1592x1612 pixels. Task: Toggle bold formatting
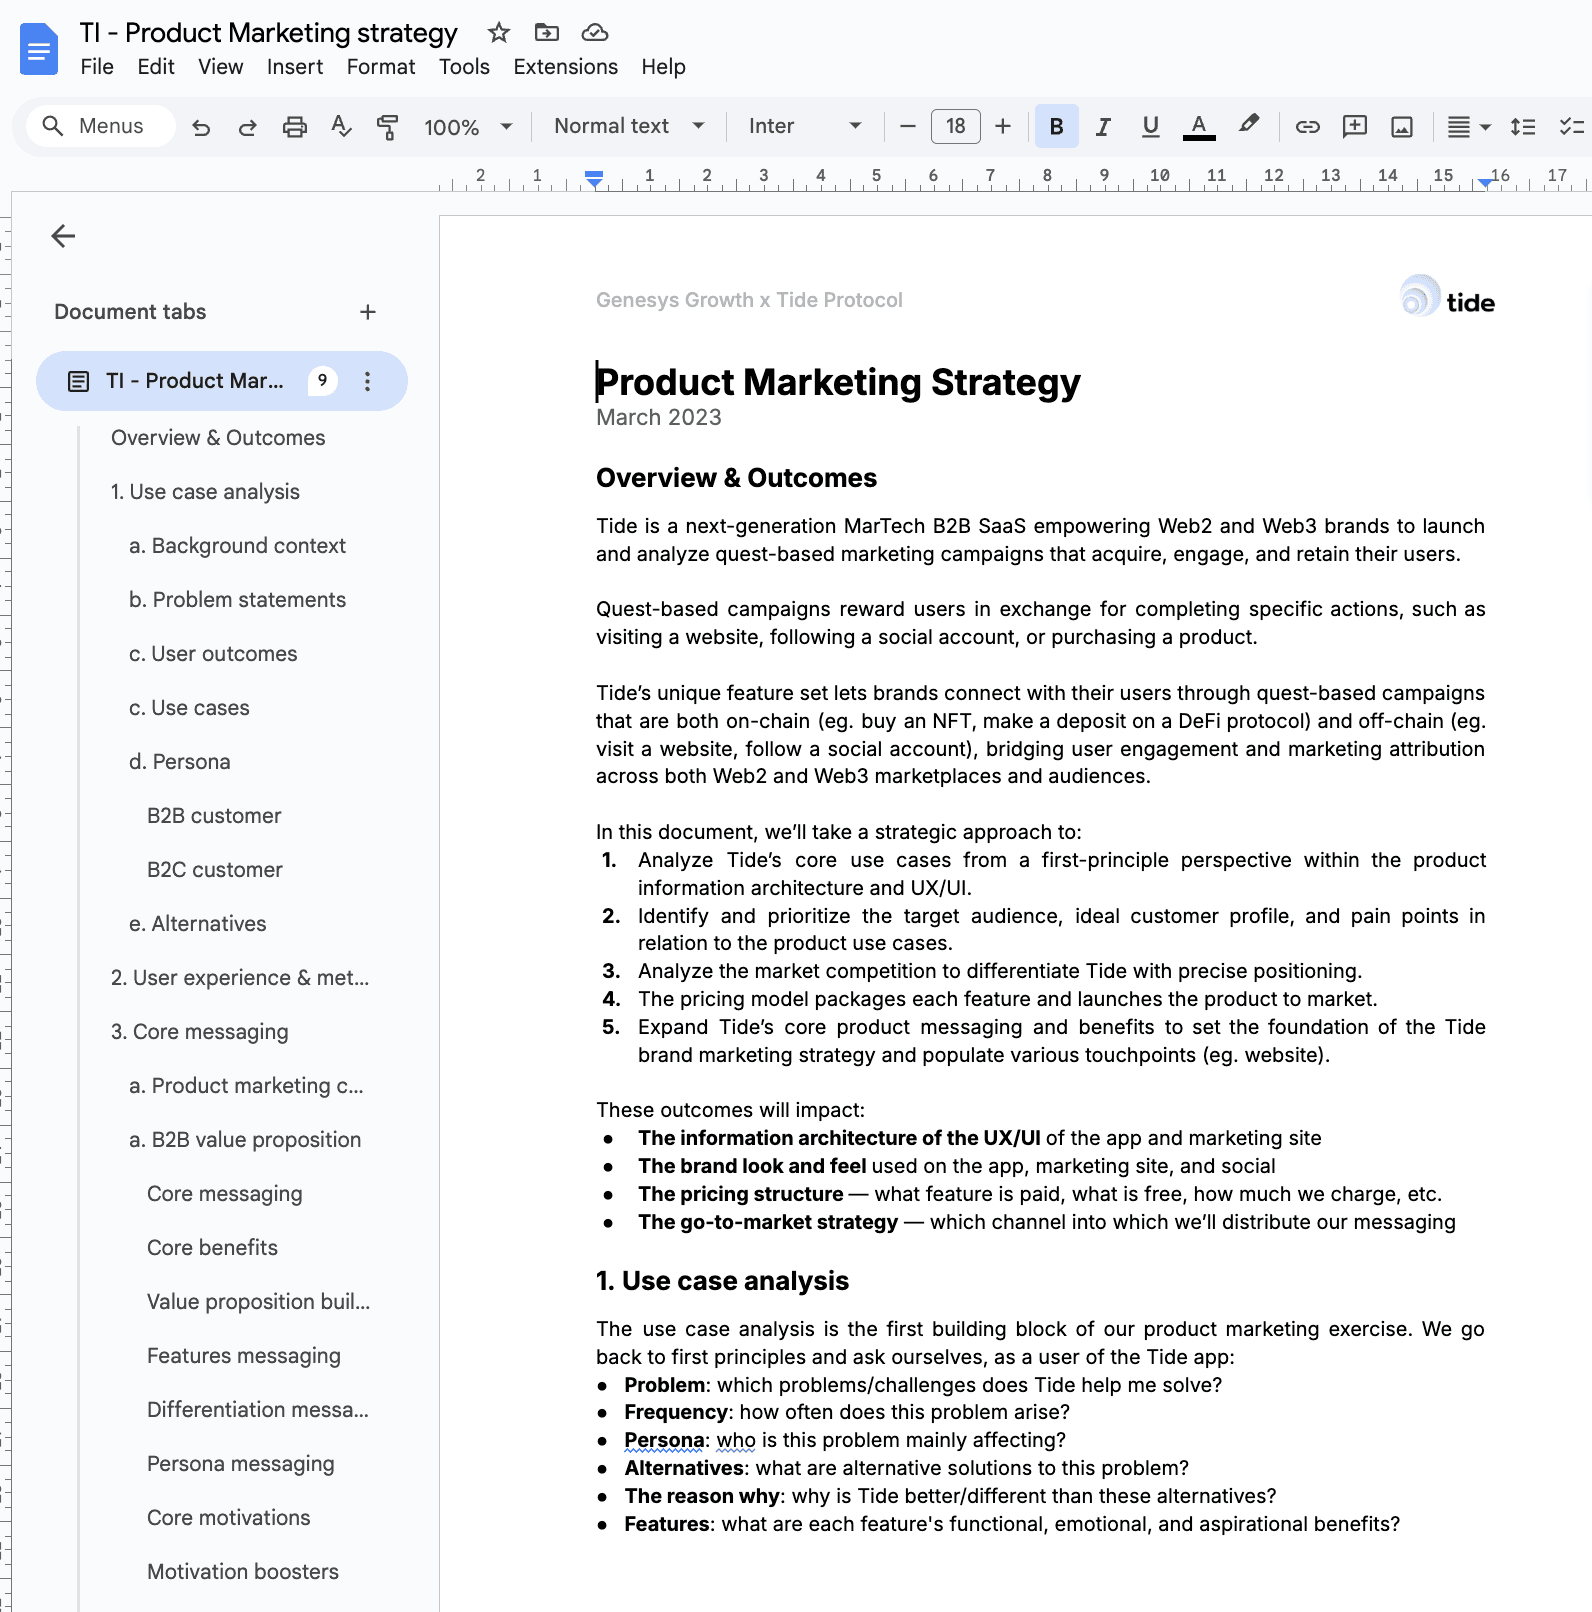1056,126
